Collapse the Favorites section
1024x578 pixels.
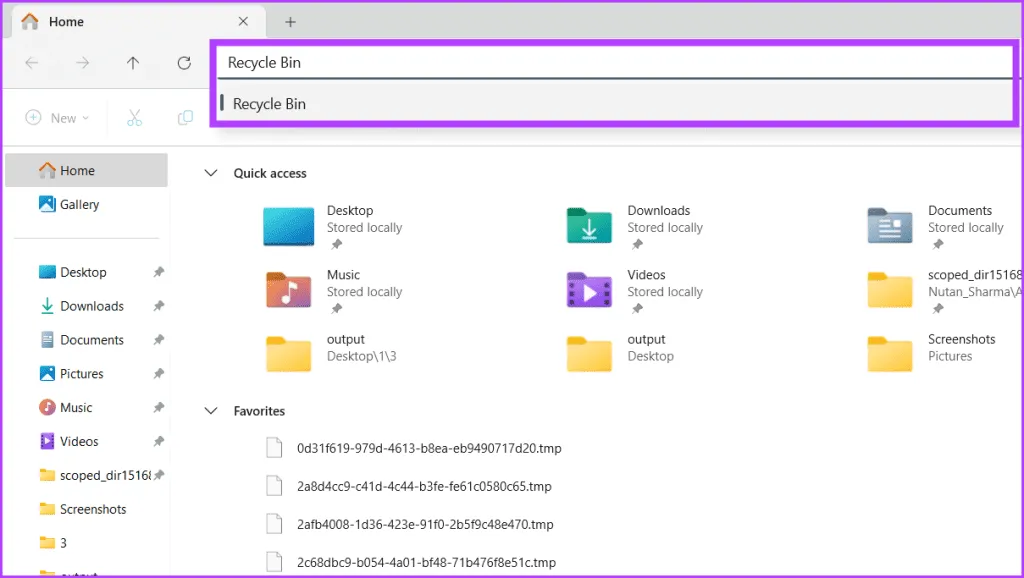[x=210, y=411]
